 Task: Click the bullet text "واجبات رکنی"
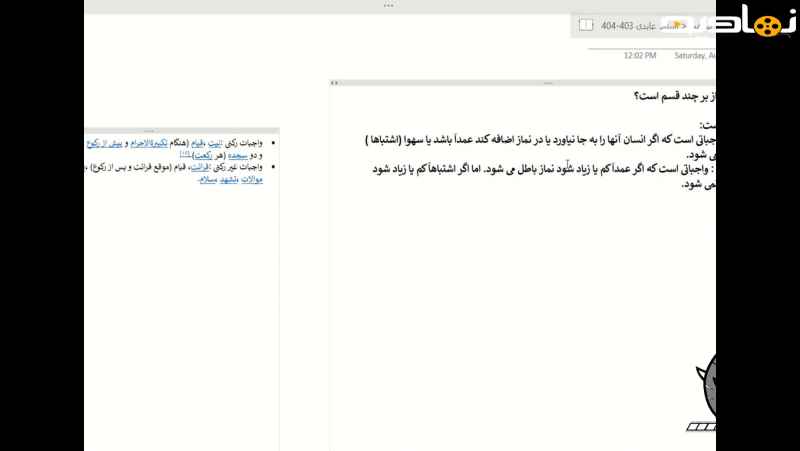tap(243, 143)
